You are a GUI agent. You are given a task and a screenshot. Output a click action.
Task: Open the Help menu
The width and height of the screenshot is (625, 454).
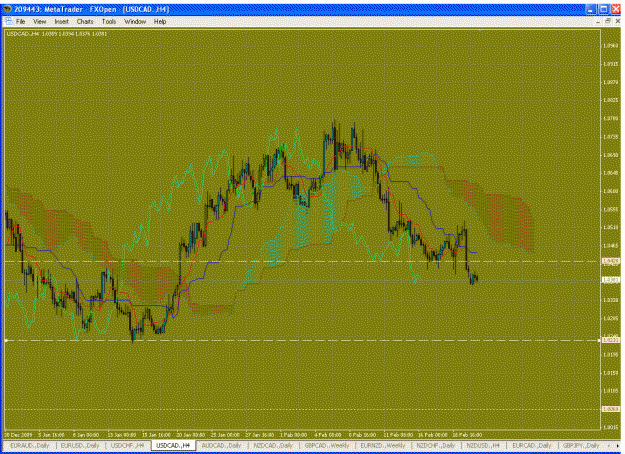pos(160,22)
